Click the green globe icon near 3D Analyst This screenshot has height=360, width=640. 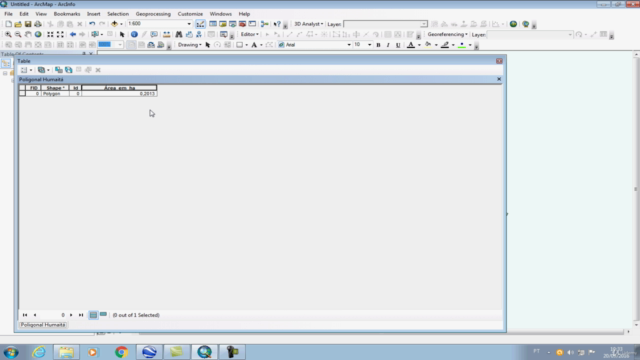click(513, 24)
